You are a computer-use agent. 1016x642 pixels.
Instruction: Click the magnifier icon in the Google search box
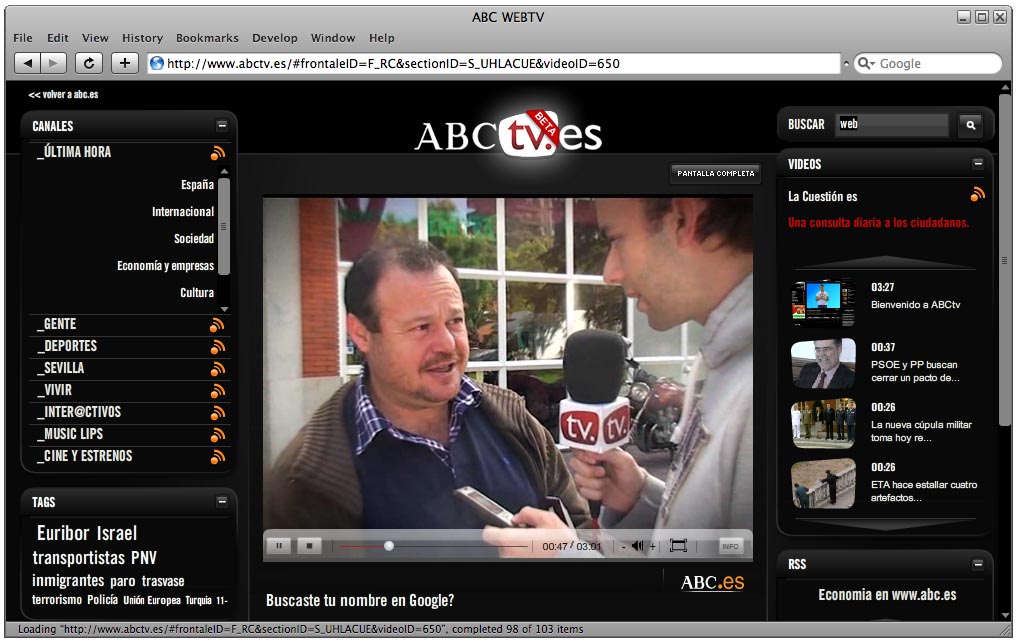tap(865, 63)
